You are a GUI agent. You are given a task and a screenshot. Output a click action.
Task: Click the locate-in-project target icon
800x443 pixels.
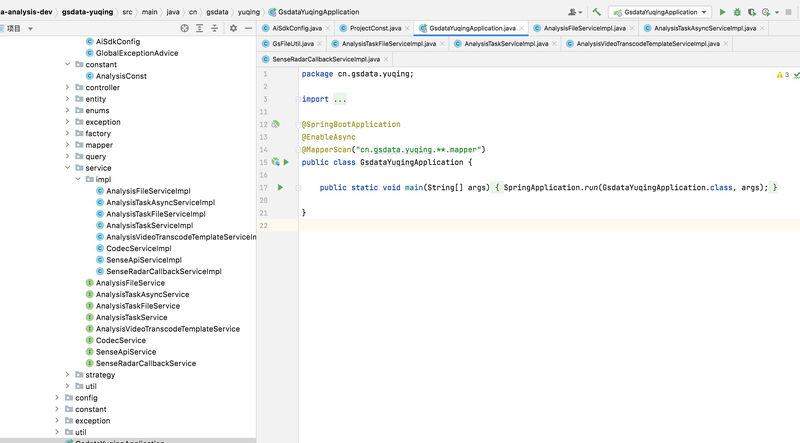click(185, 29)
